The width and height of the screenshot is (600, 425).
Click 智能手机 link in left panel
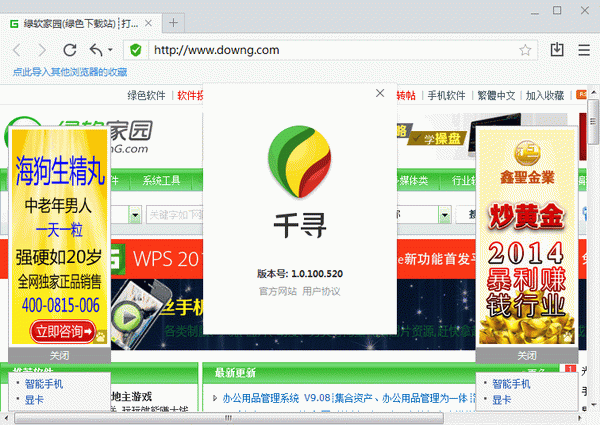pyautogui.click(x=44, y=384)
